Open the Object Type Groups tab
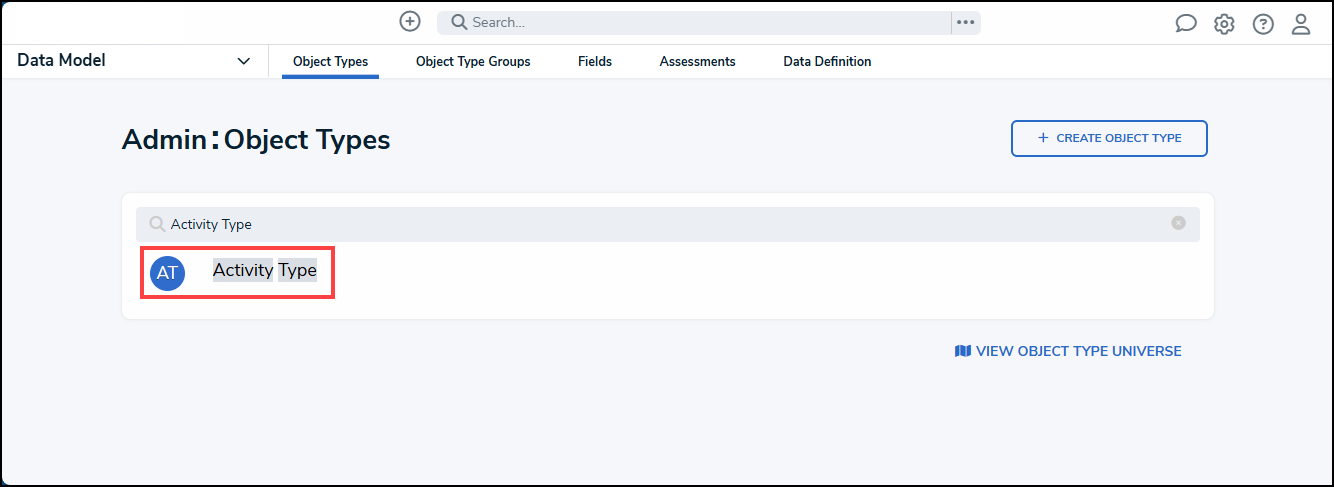Viewport: 1334px width, 487px height. point(473,61)
